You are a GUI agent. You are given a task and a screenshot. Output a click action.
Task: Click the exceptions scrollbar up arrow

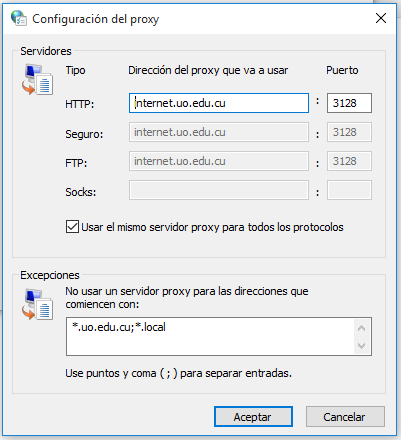[x=361, y=328]
